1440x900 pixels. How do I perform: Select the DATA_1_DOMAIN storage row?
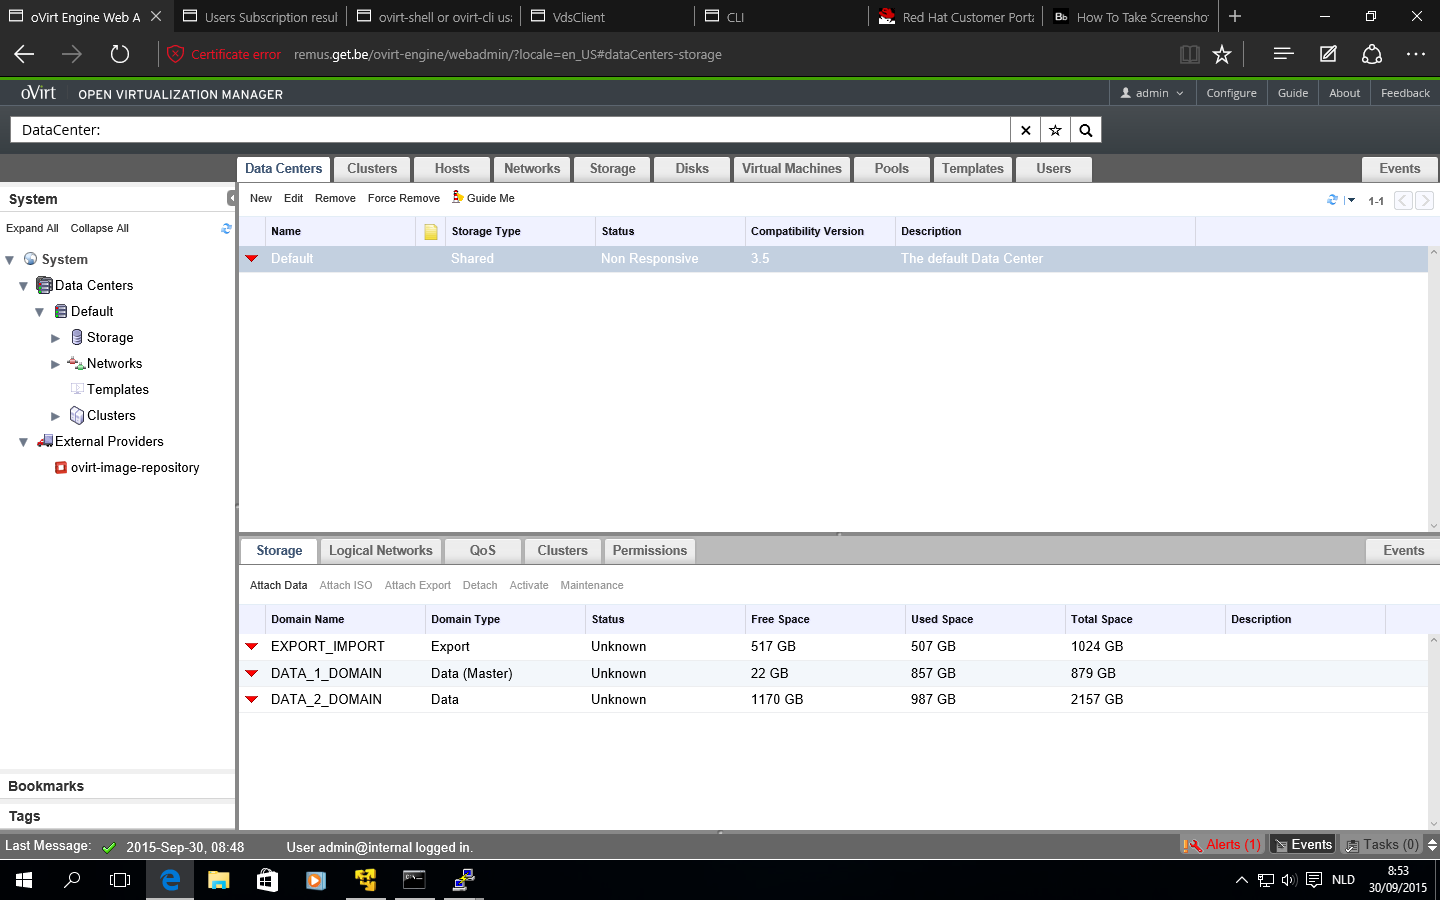point(326,674)
